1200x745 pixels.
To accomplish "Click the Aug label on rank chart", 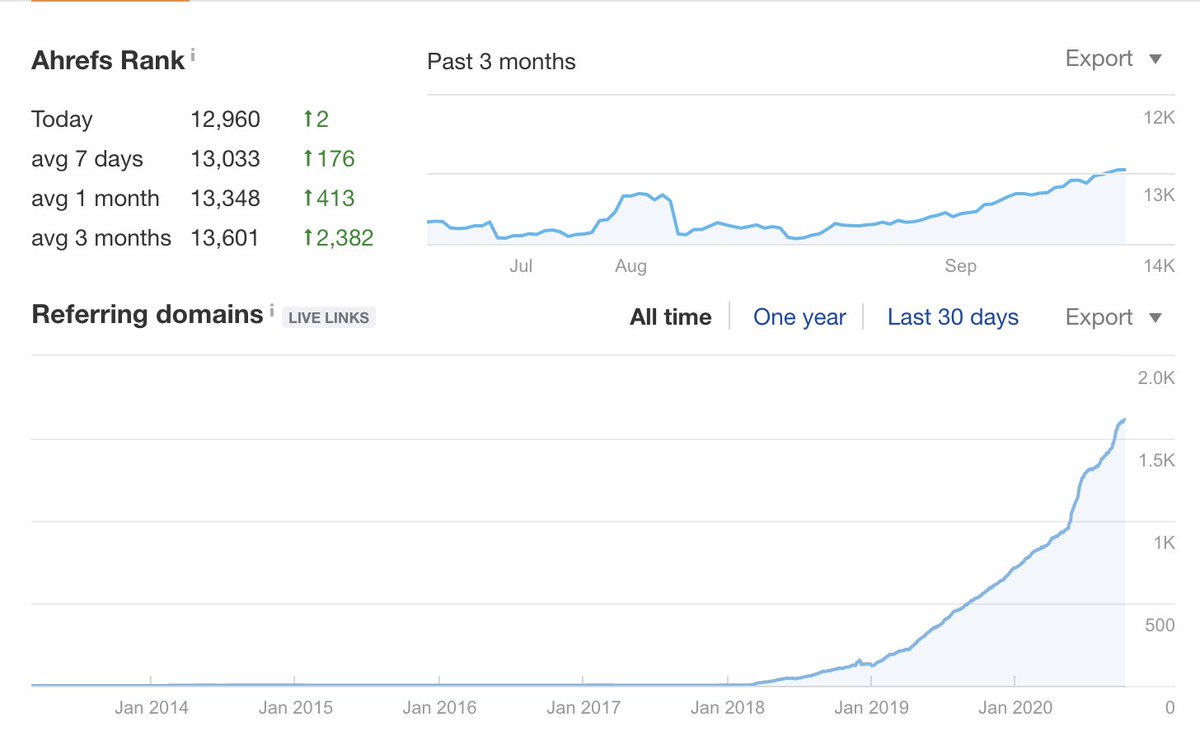I will click(x=631, y=266).
